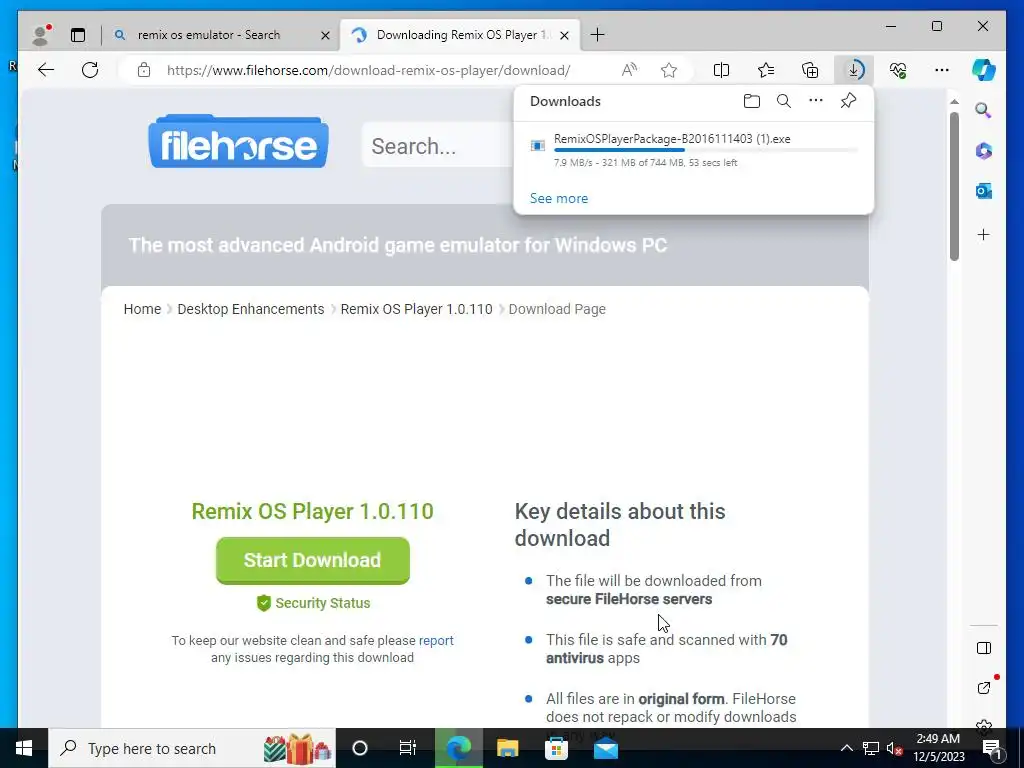Open link in new window sidebar icon
The image size is (1024, 768).
tap(984, 688)
